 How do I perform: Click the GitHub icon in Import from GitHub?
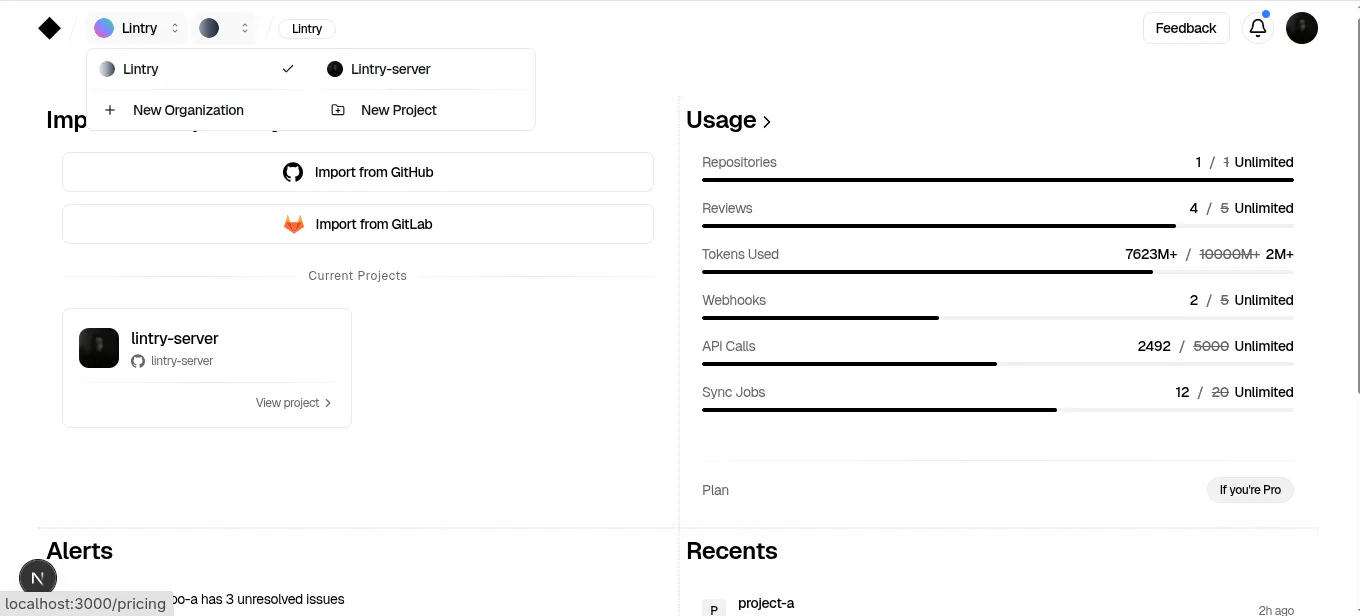click(292, 172)
